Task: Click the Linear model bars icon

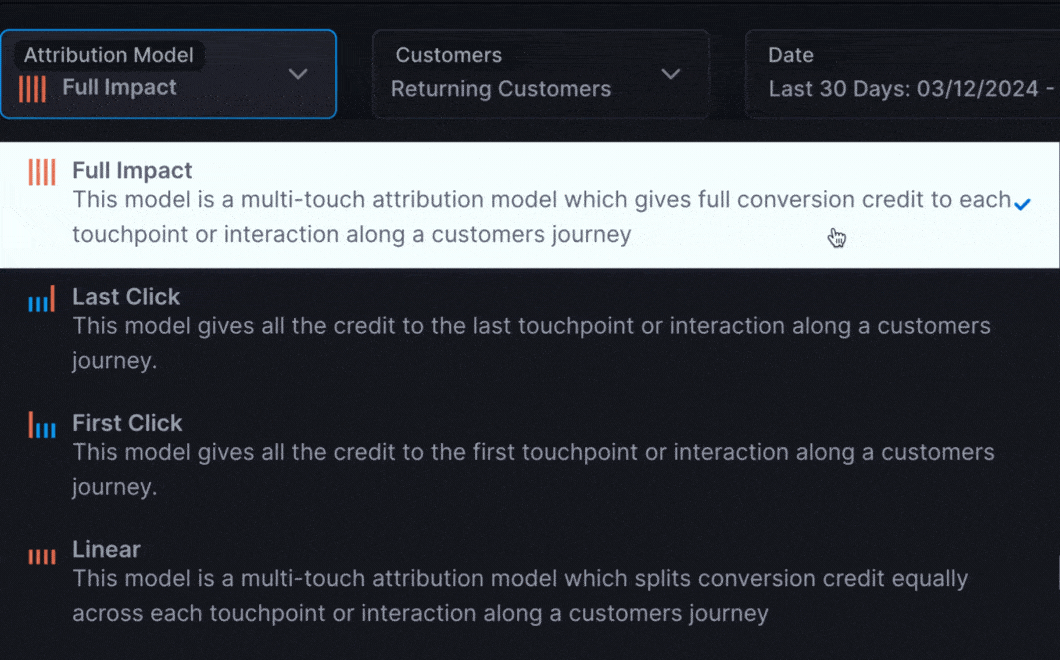Action: (x=42, y=557)
